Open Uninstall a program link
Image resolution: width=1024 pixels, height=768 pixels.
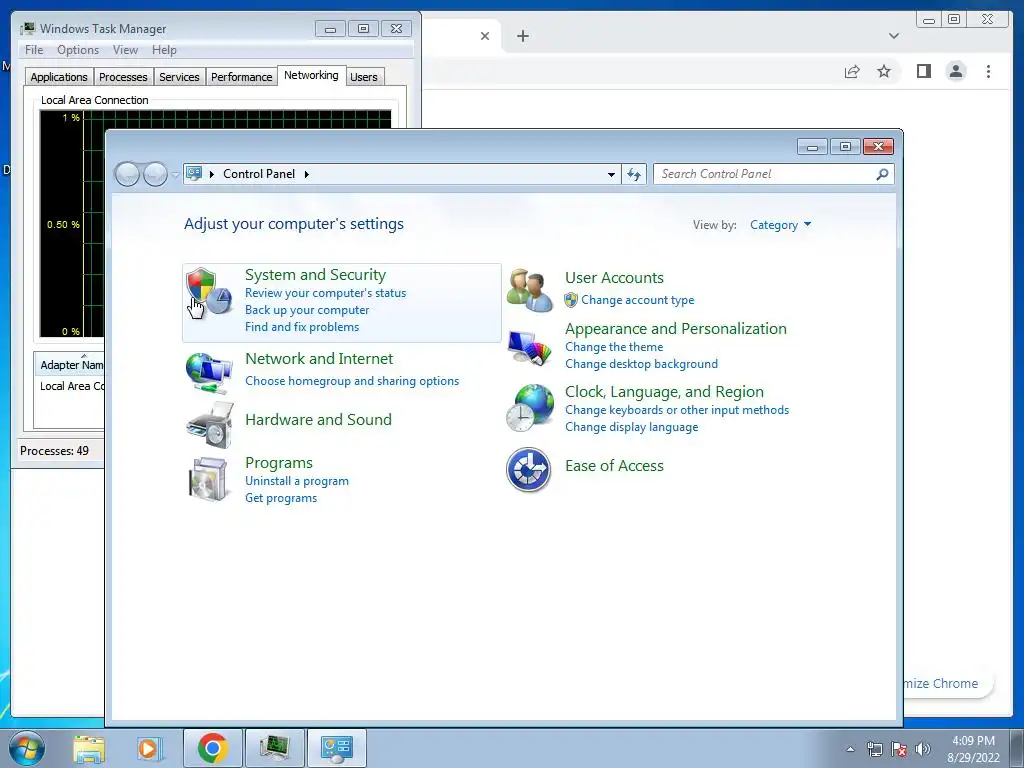296,481
